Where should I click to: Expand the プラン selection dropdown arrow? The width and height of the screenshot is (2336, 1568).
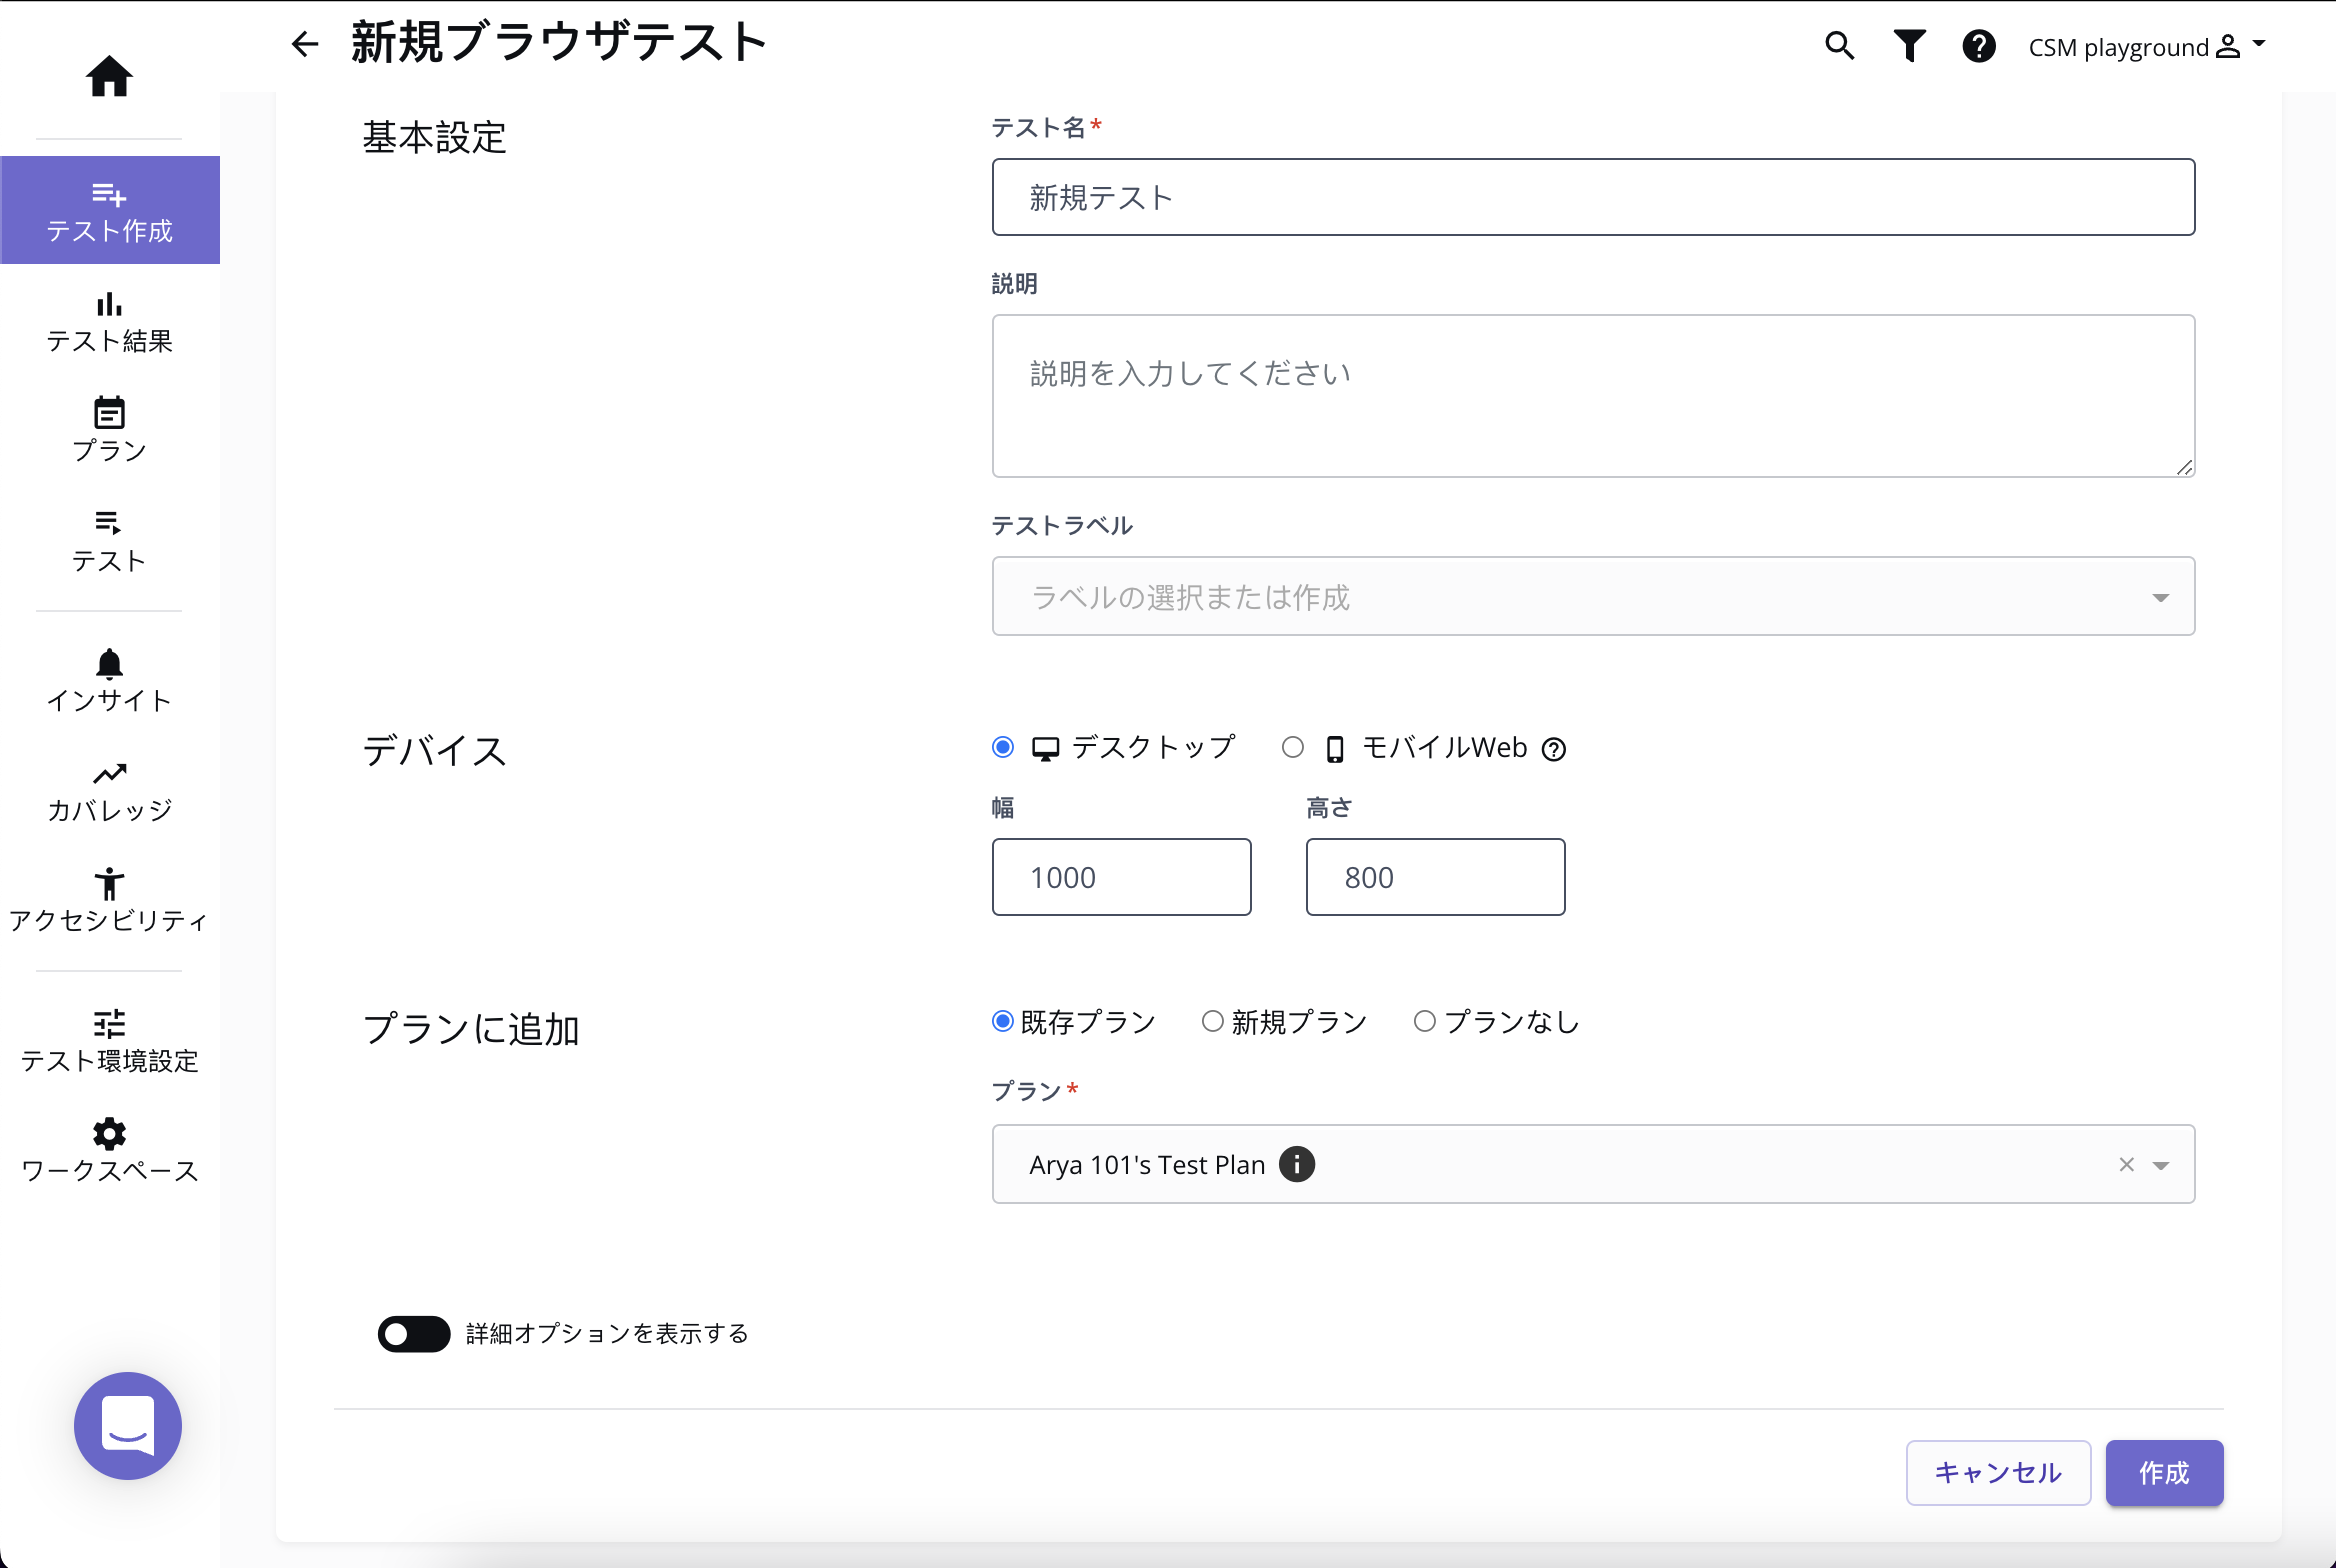click(x=2161, y=1165)
